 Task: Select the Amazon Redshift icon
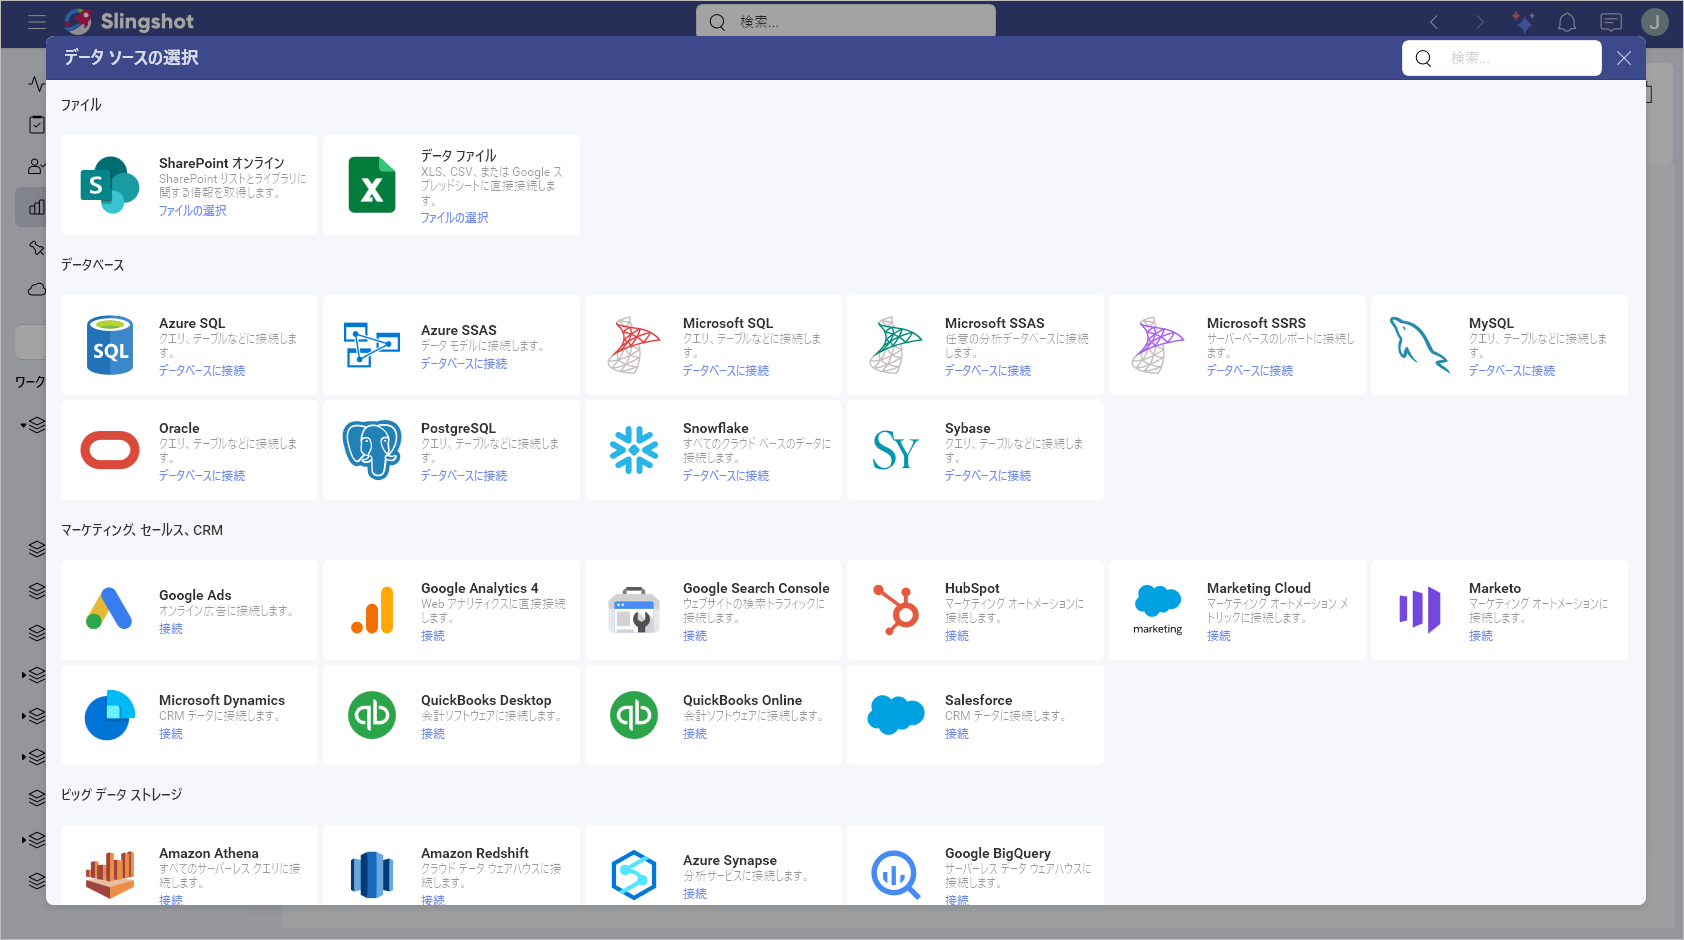click(x=371, y=875)
